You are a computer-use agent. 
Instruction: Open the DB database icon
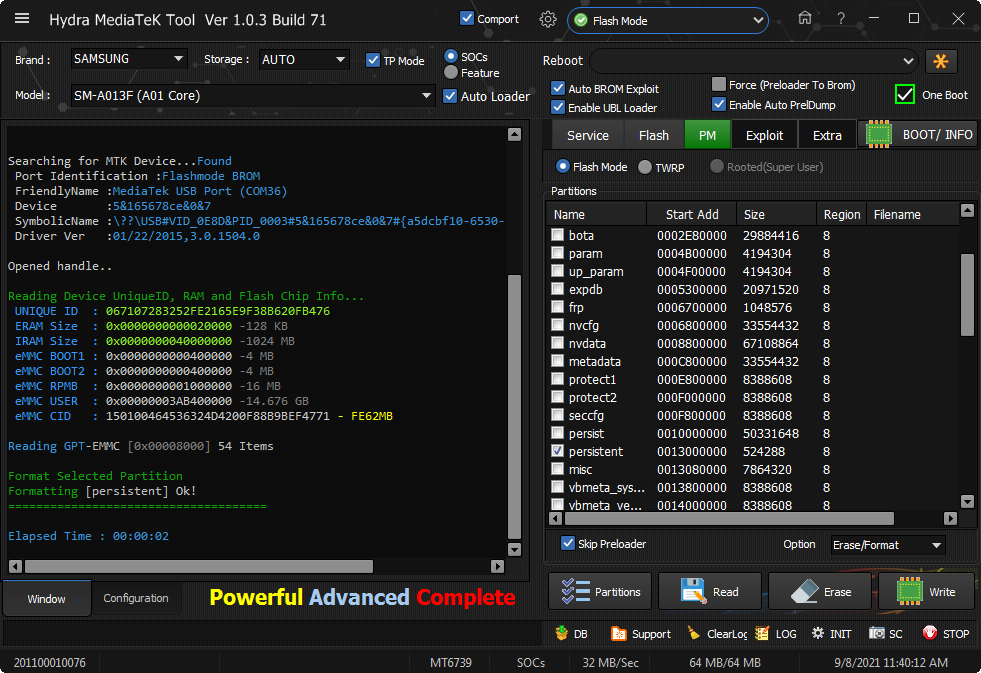(561, 633)
